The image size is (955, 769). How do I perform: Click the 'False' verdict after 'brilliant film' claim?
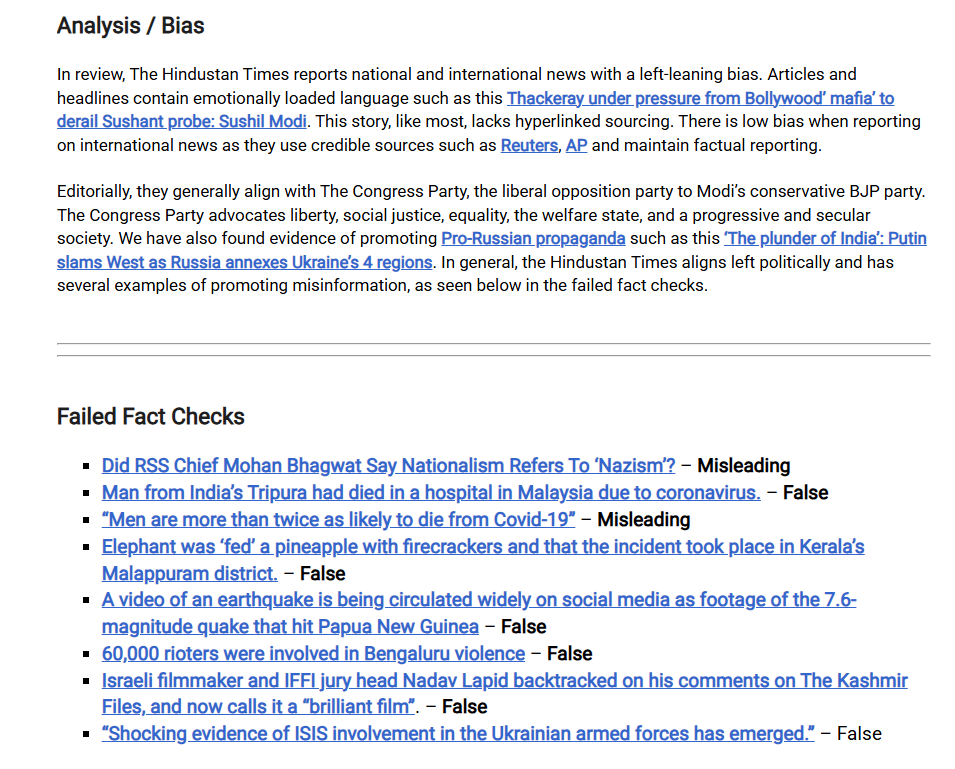click(x=464, y=707)
